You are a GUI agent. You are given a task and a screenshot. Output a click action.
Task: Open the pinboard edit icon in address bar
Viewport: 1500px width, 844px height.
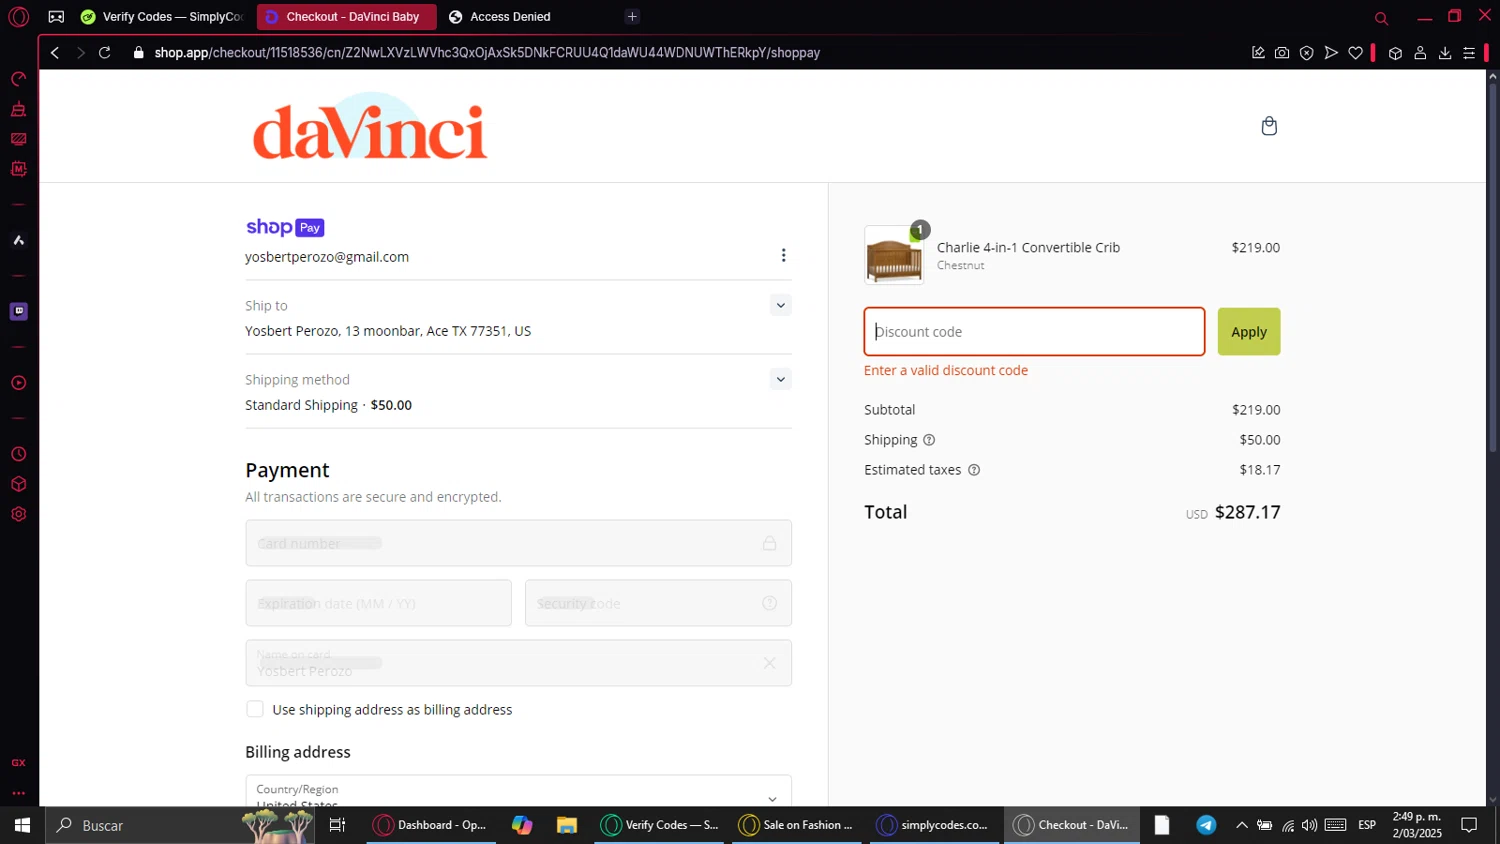click(x=1258, y=53)
